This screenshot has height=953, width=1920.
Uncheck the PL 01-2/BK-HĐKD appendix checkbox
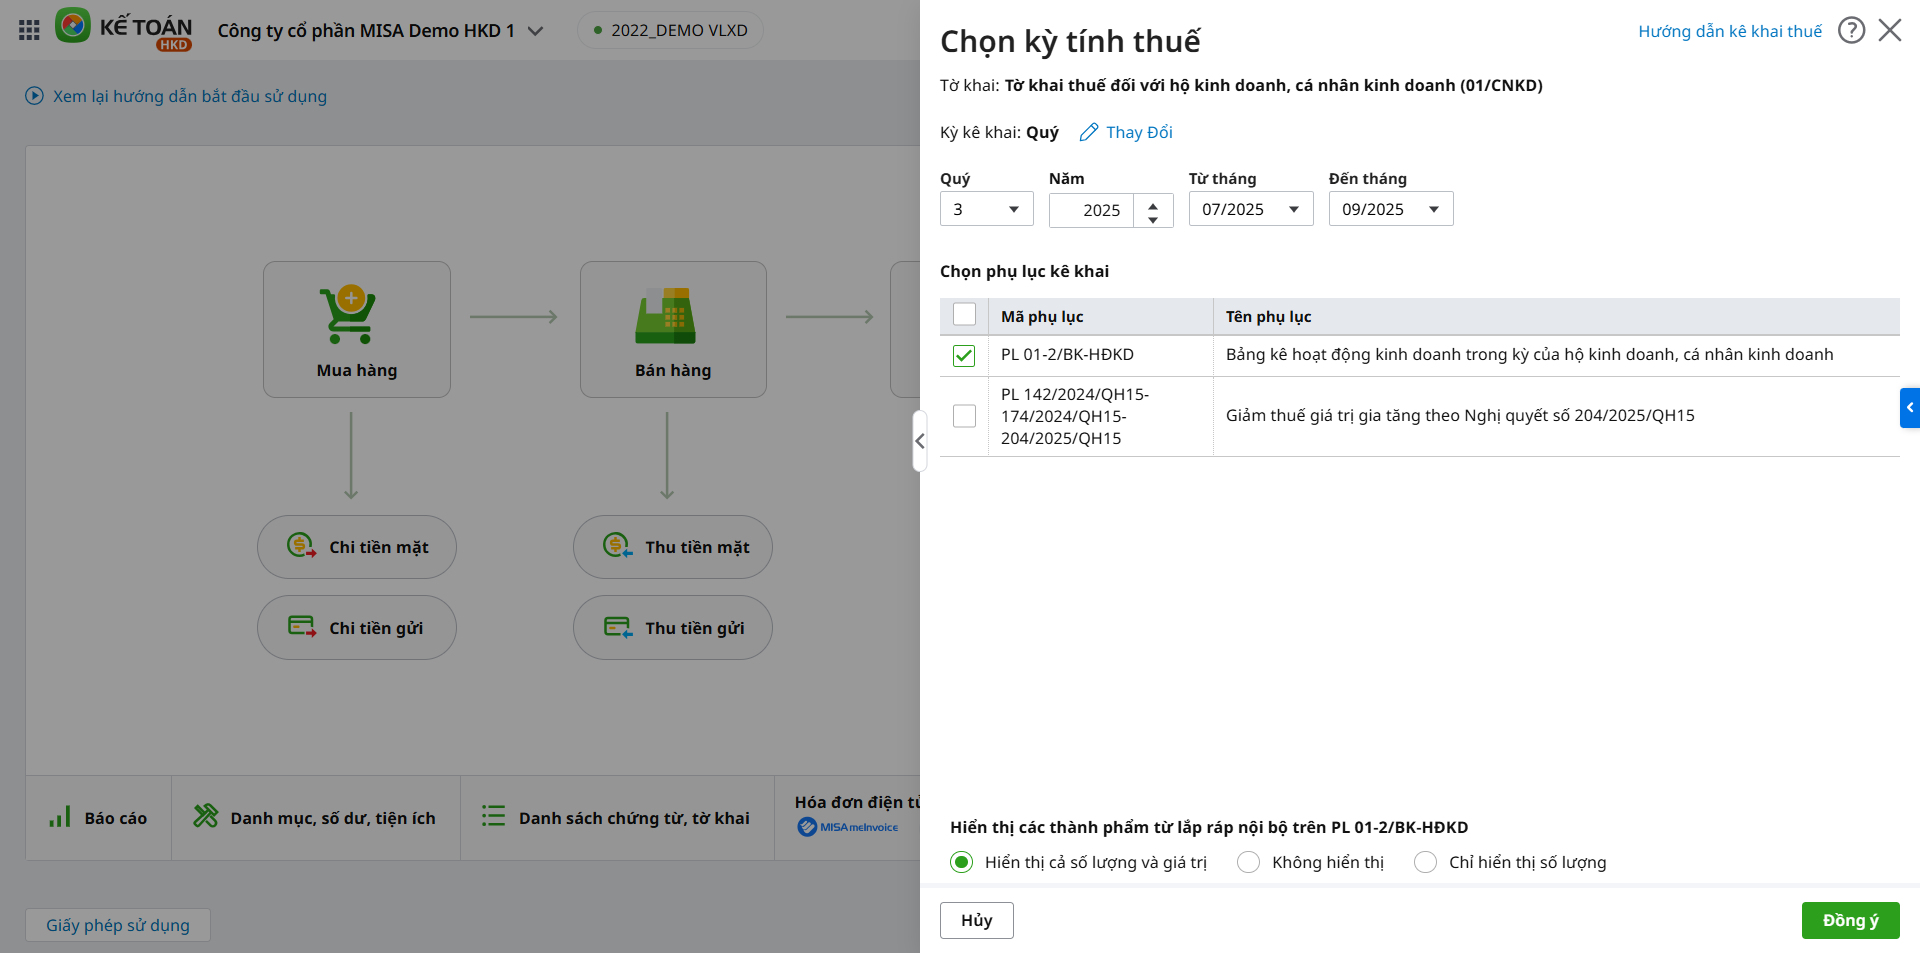pos(964,355)
